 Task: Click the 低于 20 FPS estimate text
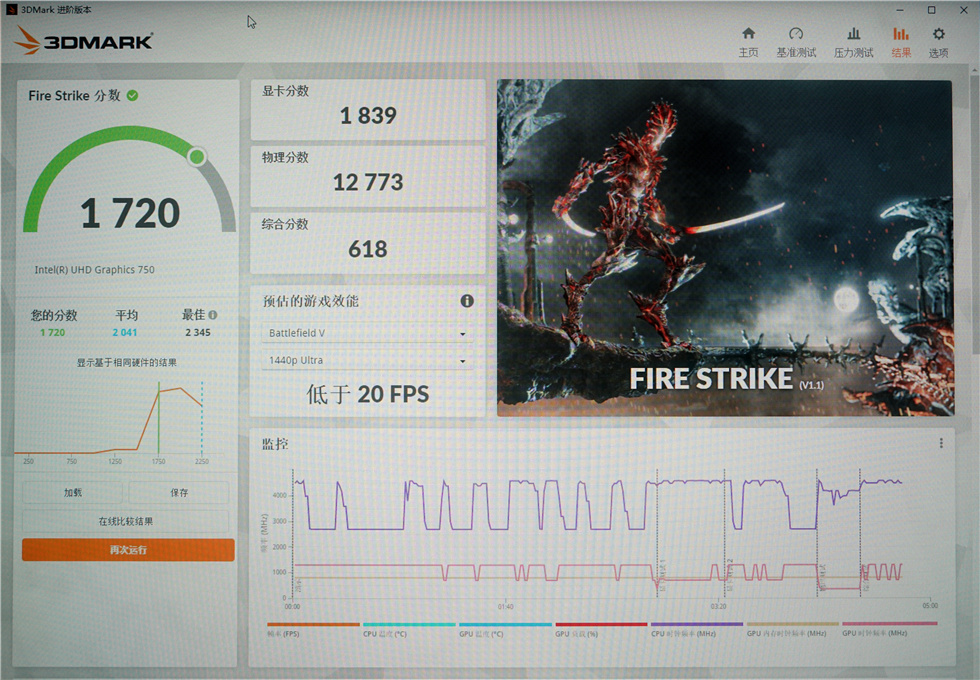[x=368, y=394]
